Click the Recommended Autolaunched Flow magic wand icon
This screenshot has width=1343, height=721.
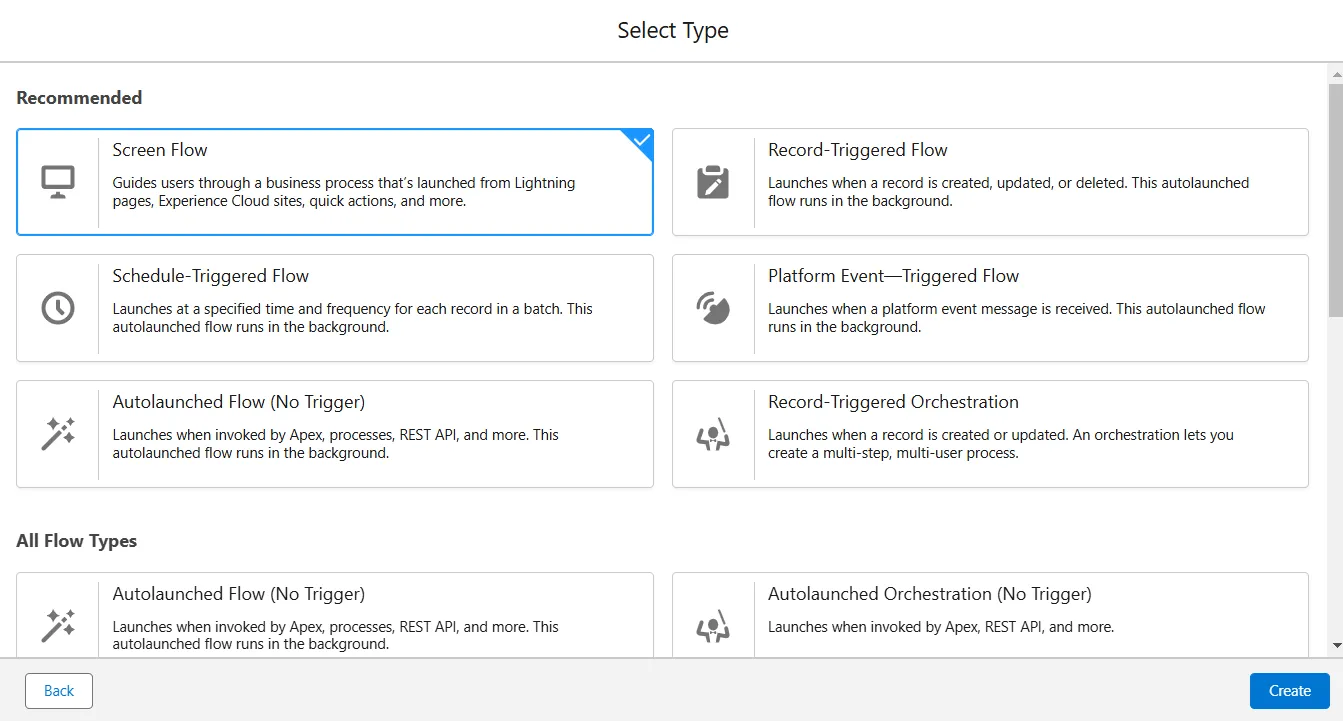(58, 434)
